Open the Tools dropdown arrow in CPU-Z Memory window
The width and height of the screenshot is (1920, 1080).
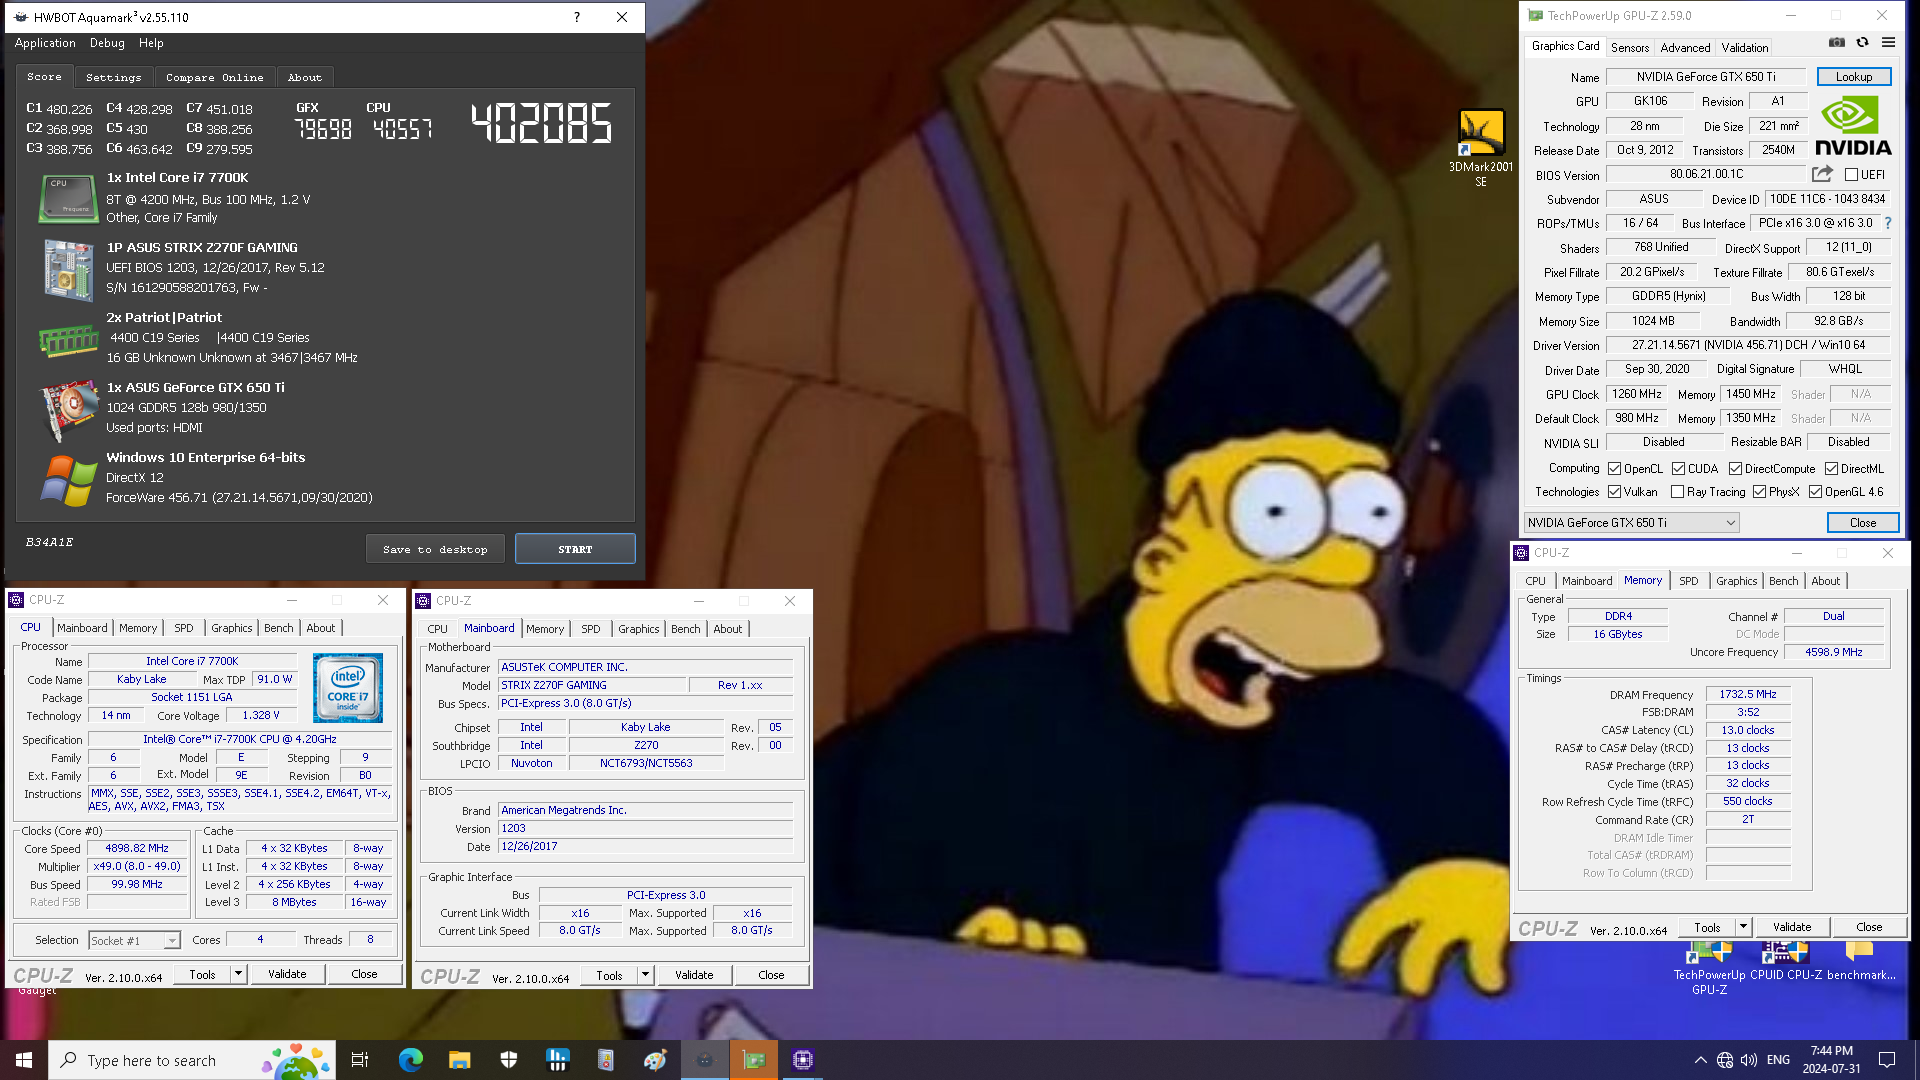click(x=1743, y=927)
